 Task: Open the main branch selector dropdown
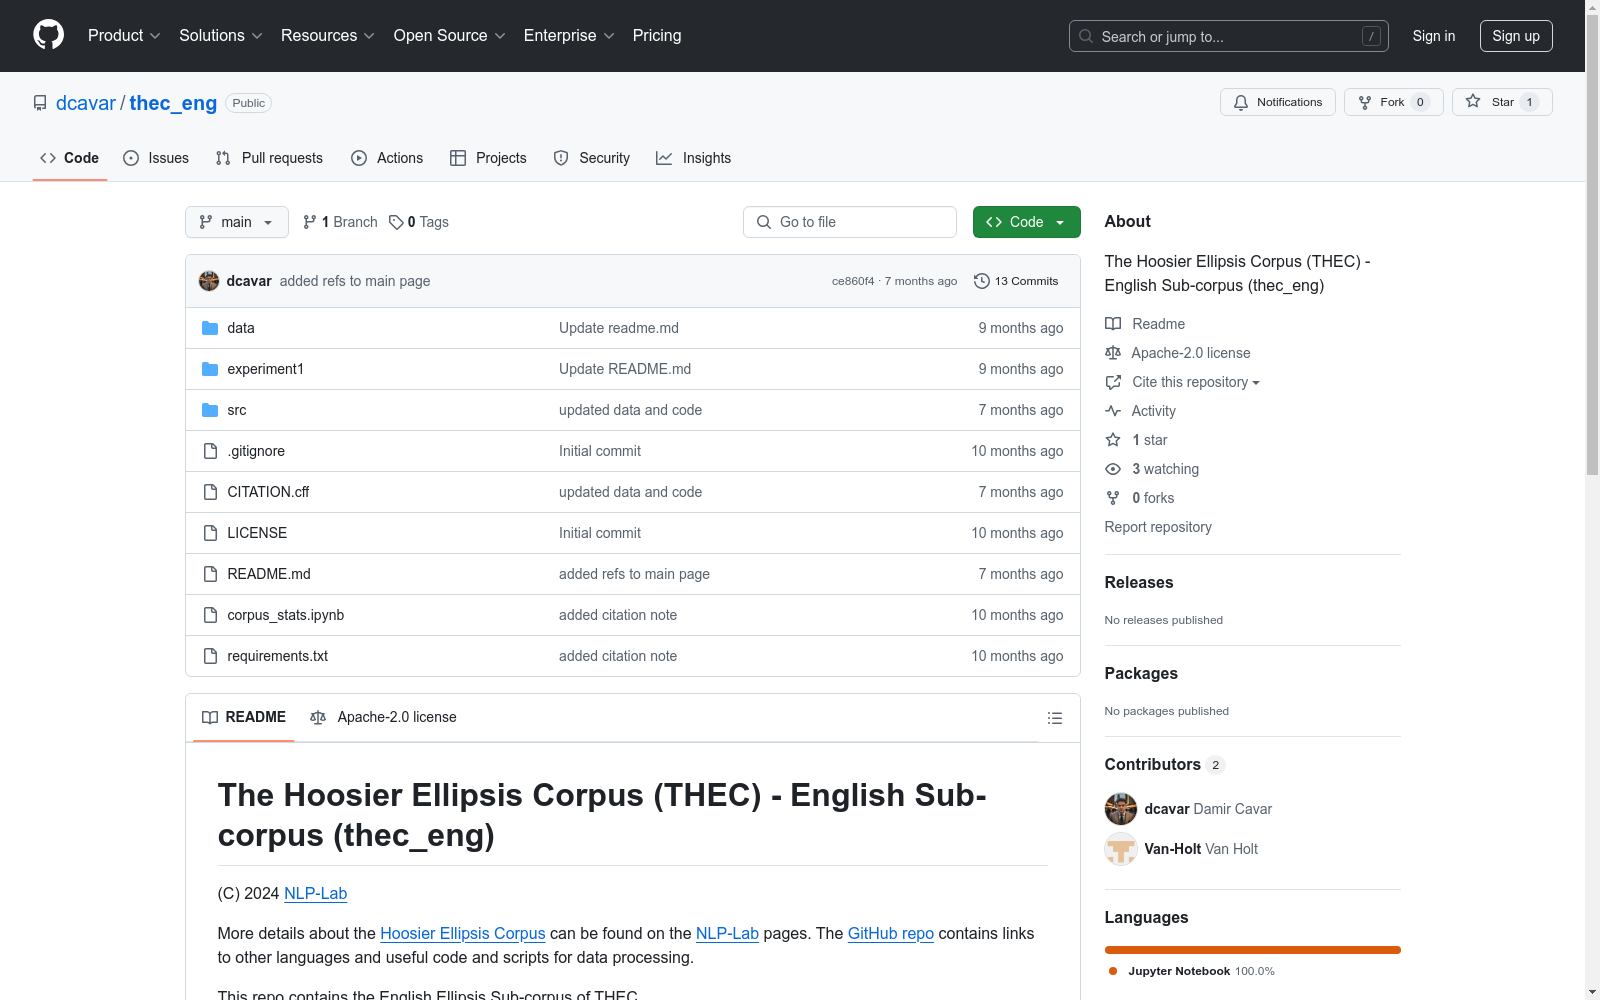(x=237, y=222)
